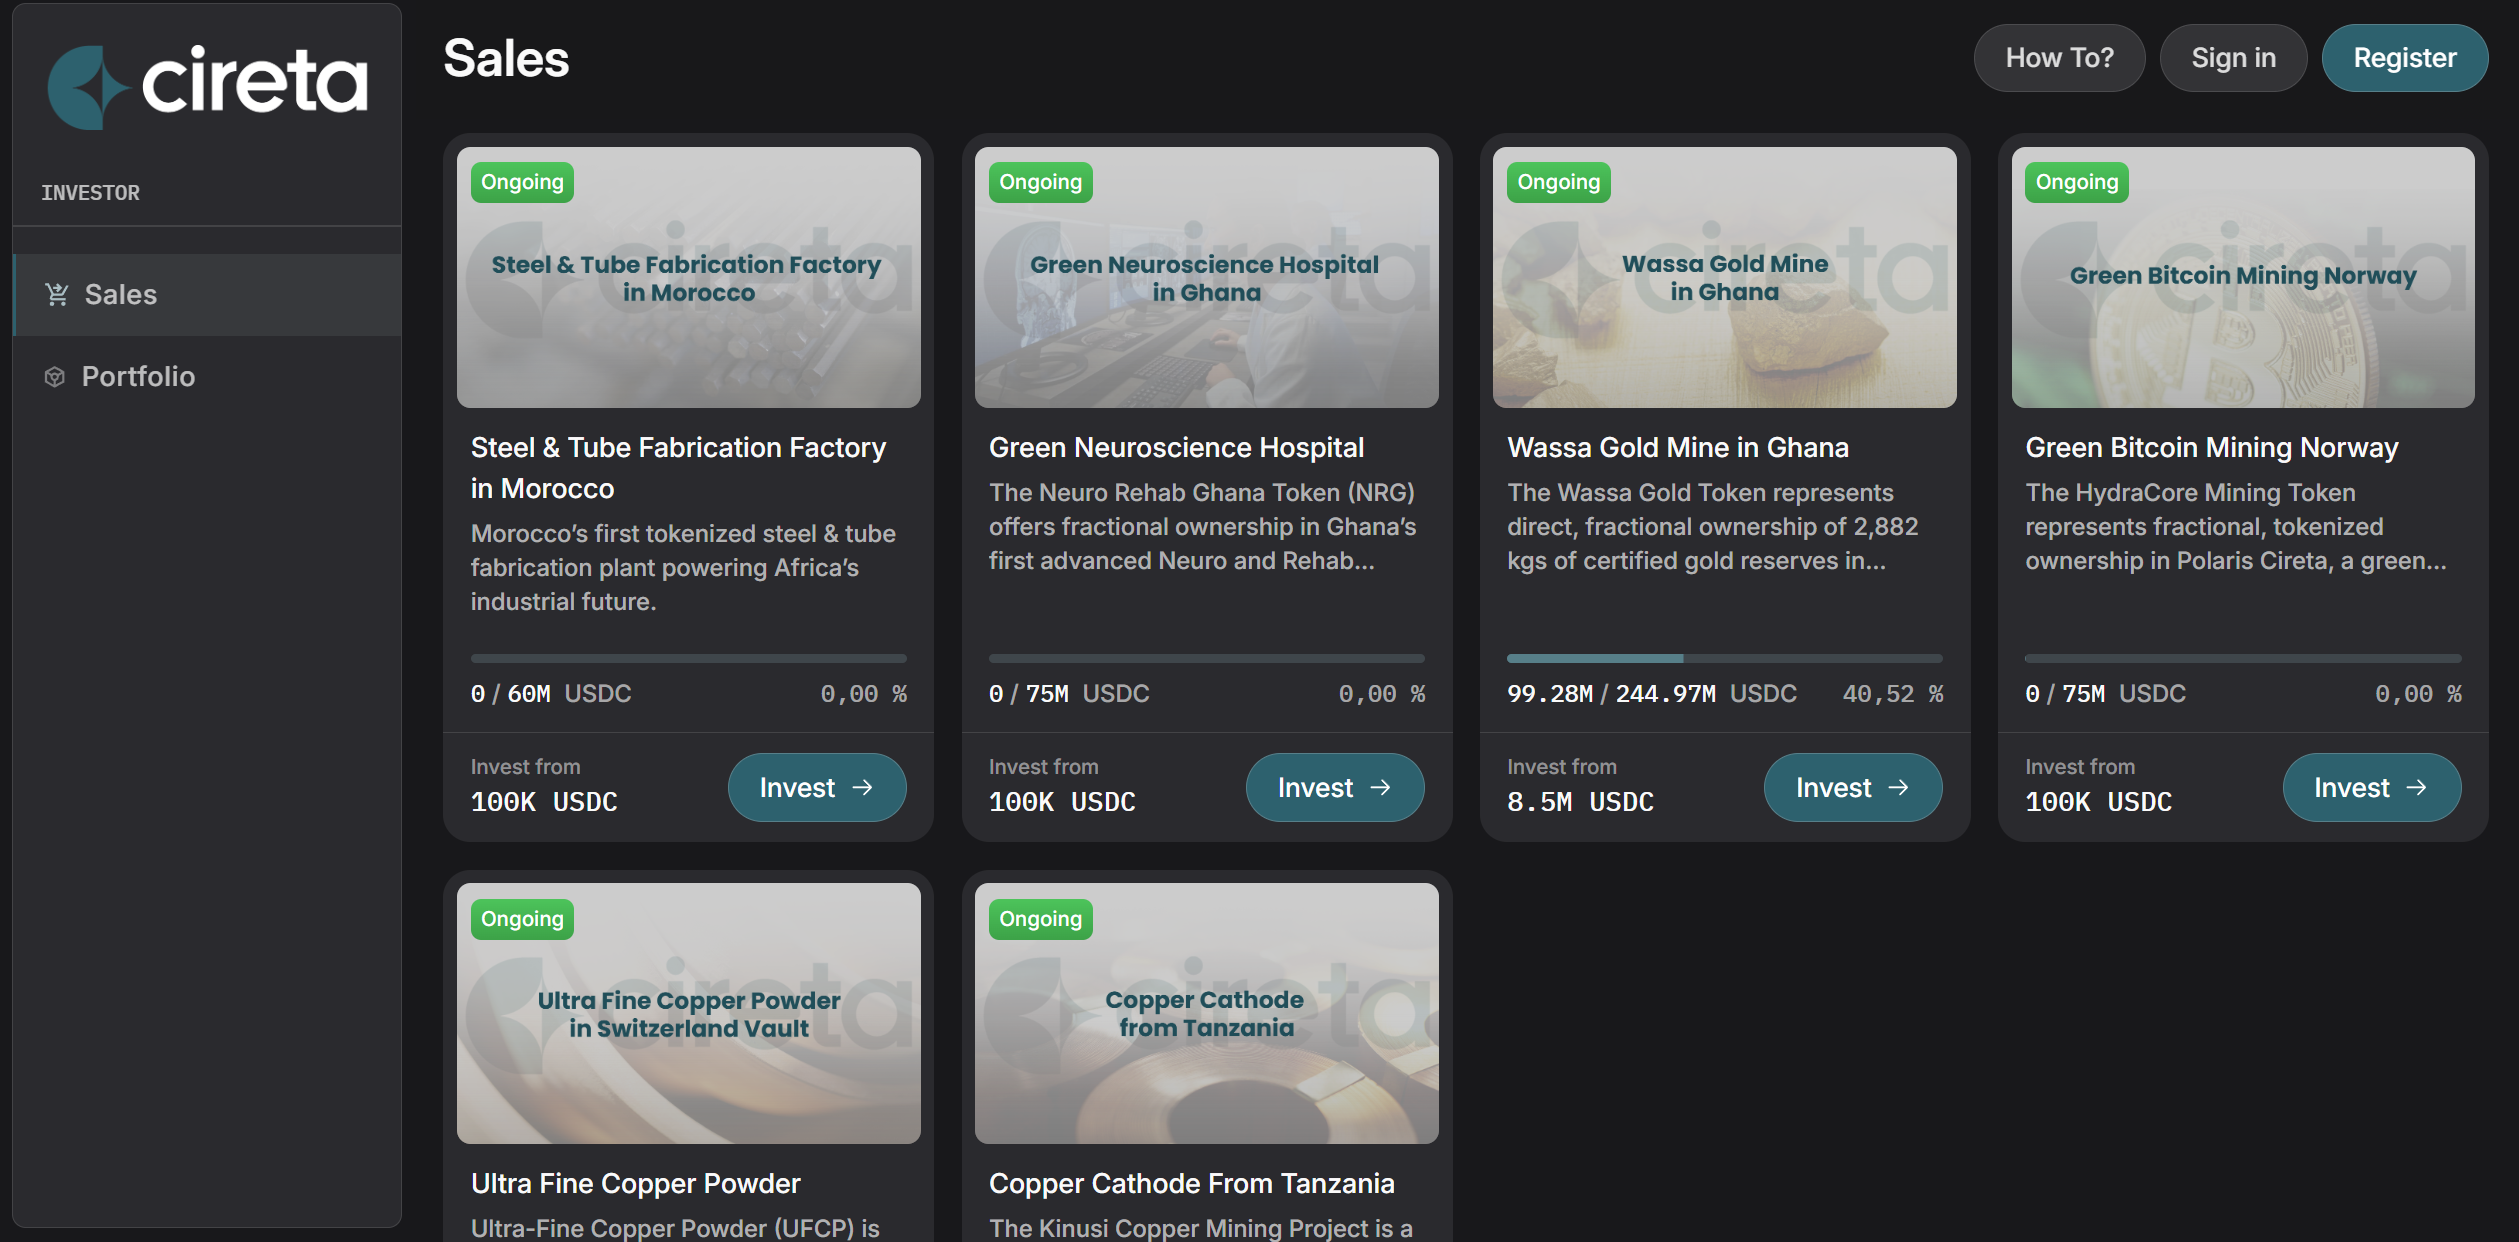This screenshot has height=1242, width=2519.
Task: Click Copper Cathode From Tanzania title
Action: [1191, 1184]
